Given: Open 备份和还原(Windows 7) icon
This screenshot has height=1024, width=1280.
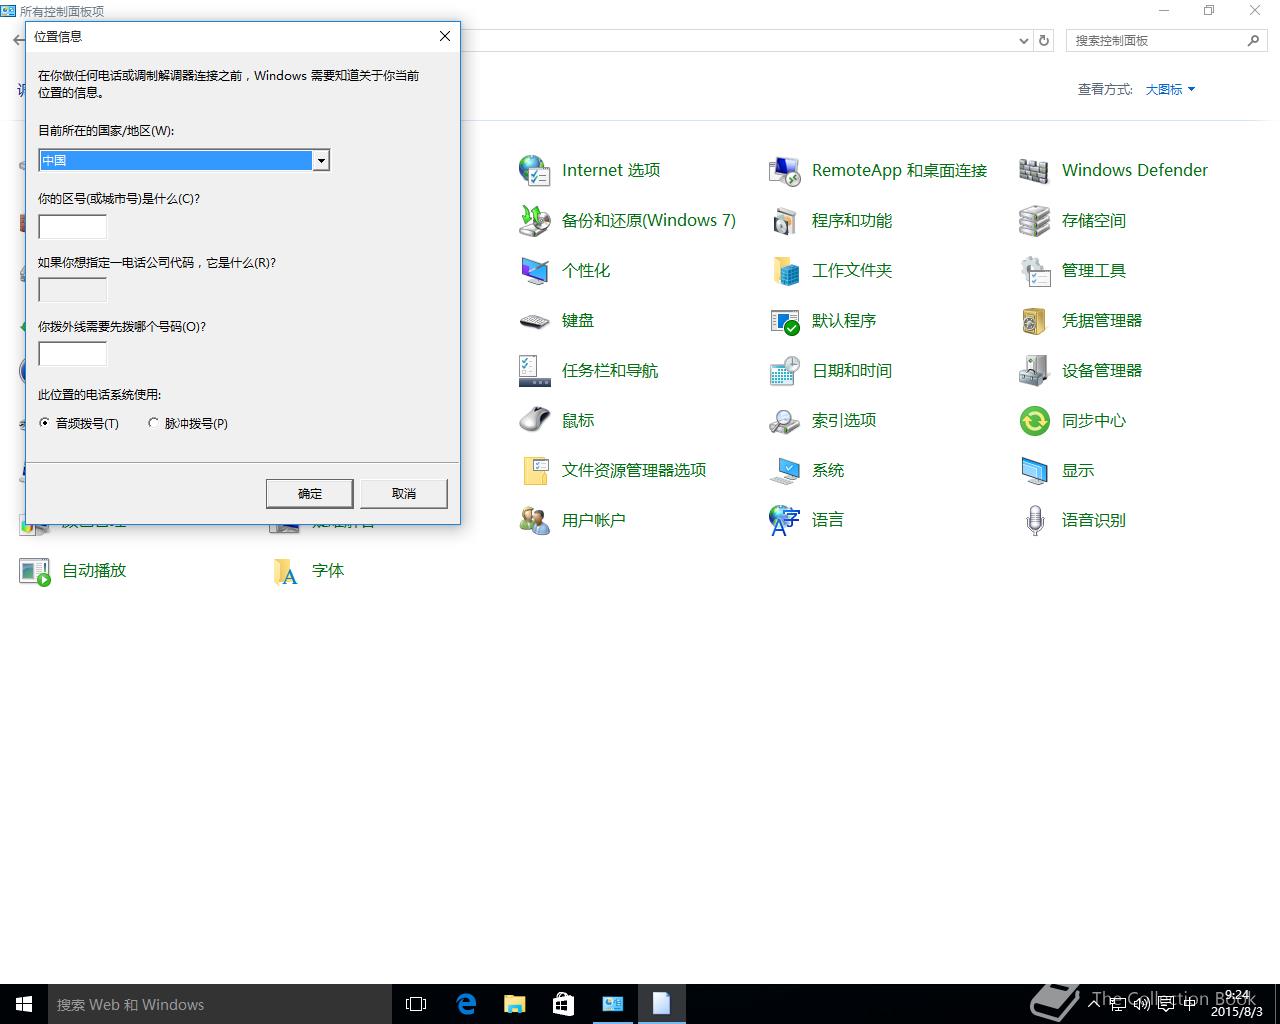Looking at the screenshot, I should point(535,220).
